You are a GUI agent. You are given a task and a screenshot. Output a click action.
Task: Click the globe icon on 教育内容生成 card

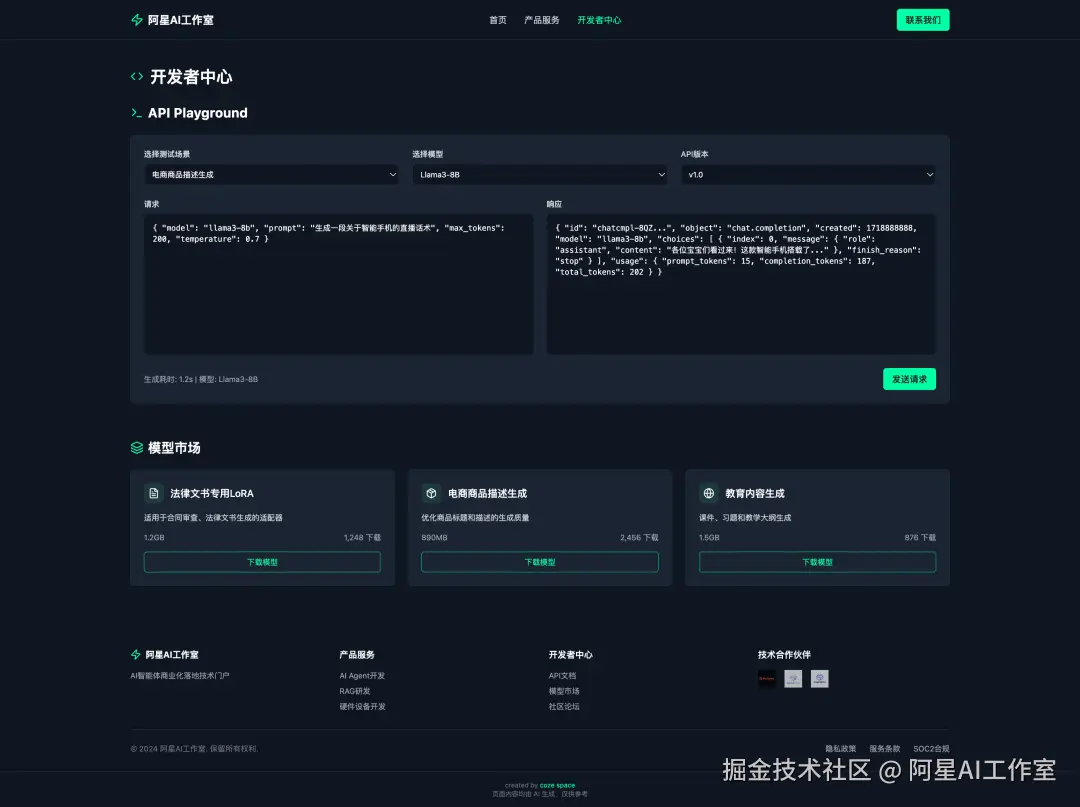[708, 493]
